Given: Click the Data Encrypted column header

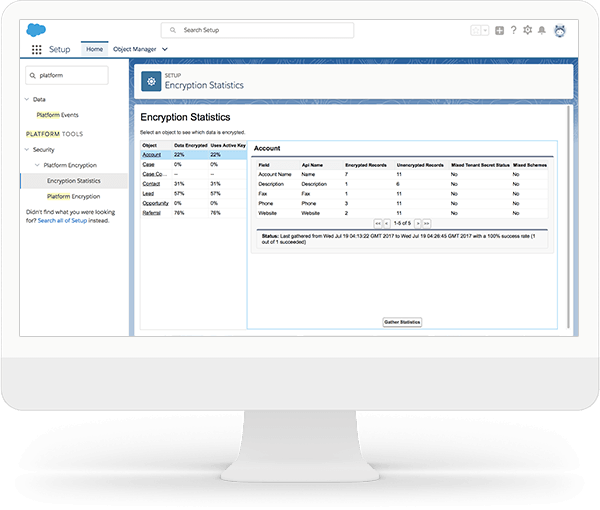Looking at the screenshot, I should coord(191,145).
